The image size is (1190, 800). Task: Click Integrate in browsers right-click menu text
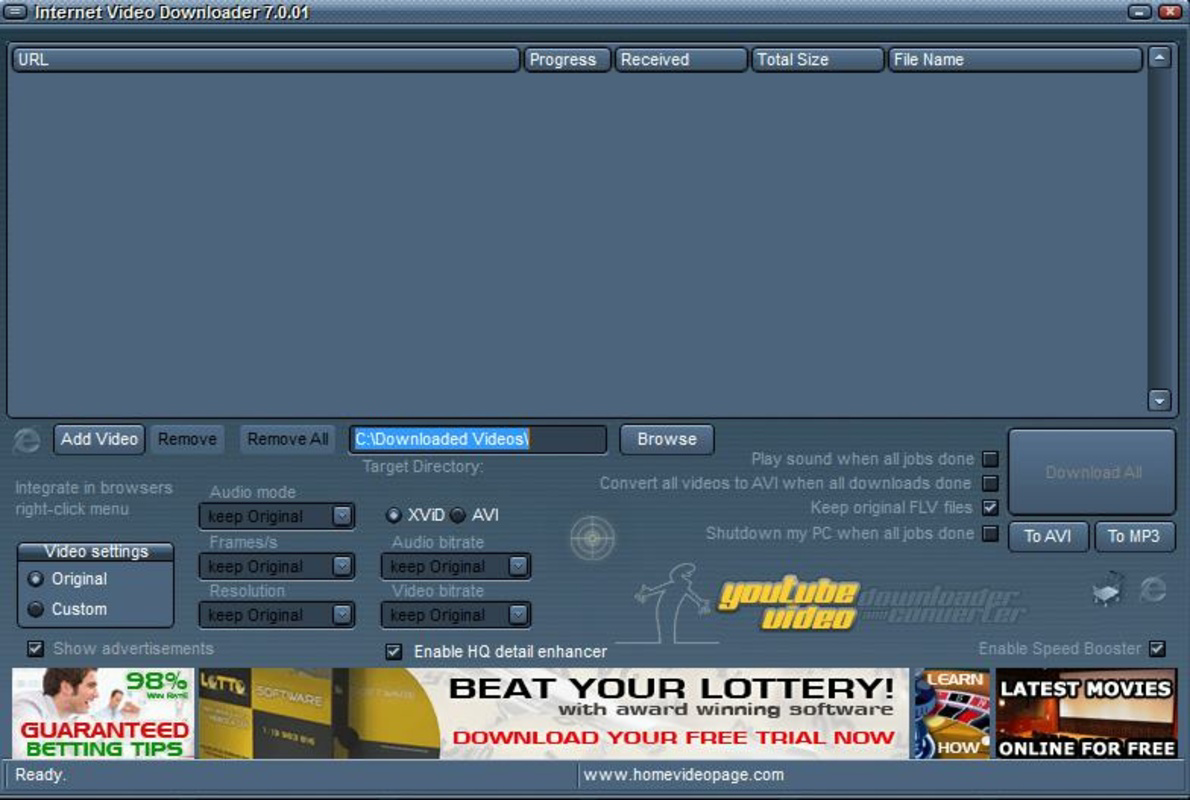pyautogui.click(x=94, y=499)
